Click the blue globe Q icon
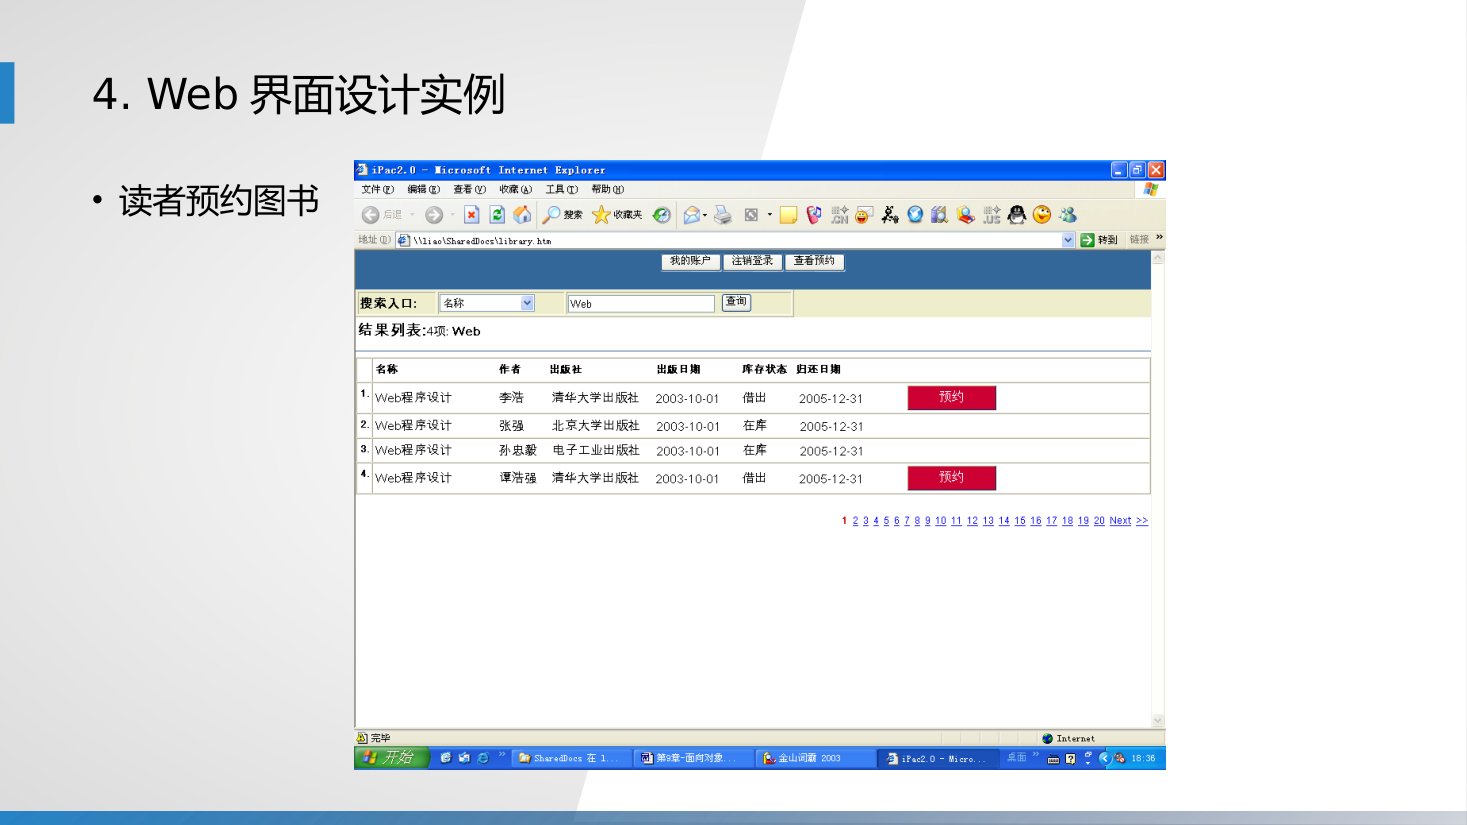1467x825 pixels. 915,215
